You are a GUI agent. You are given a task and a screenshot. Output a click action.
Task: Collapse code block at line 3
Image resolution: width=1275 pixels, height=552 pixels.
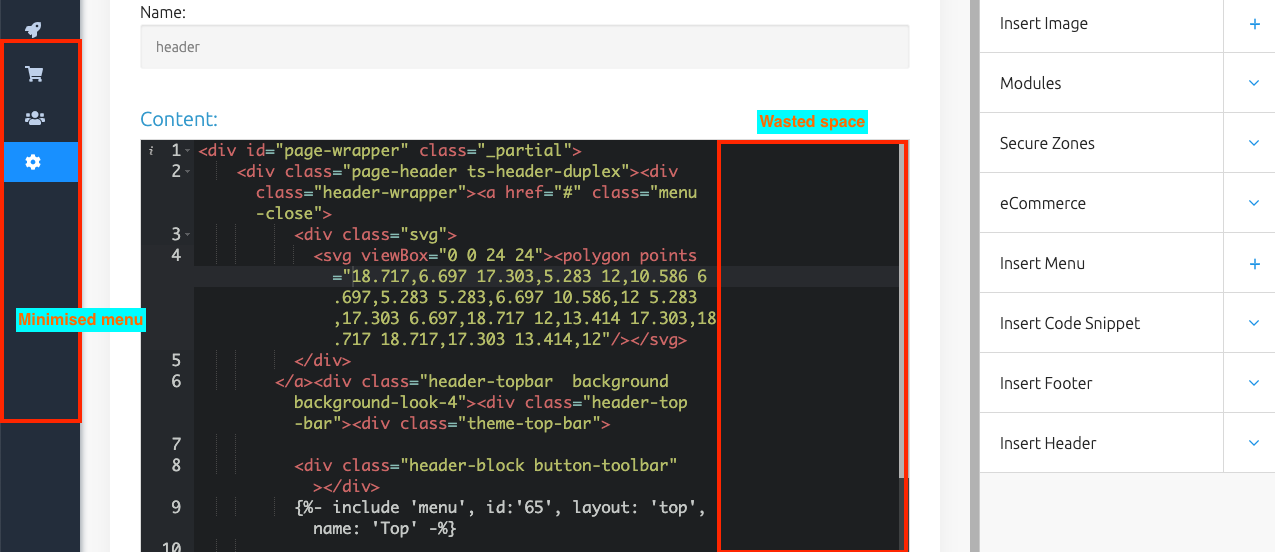click(x=189, y=235)
